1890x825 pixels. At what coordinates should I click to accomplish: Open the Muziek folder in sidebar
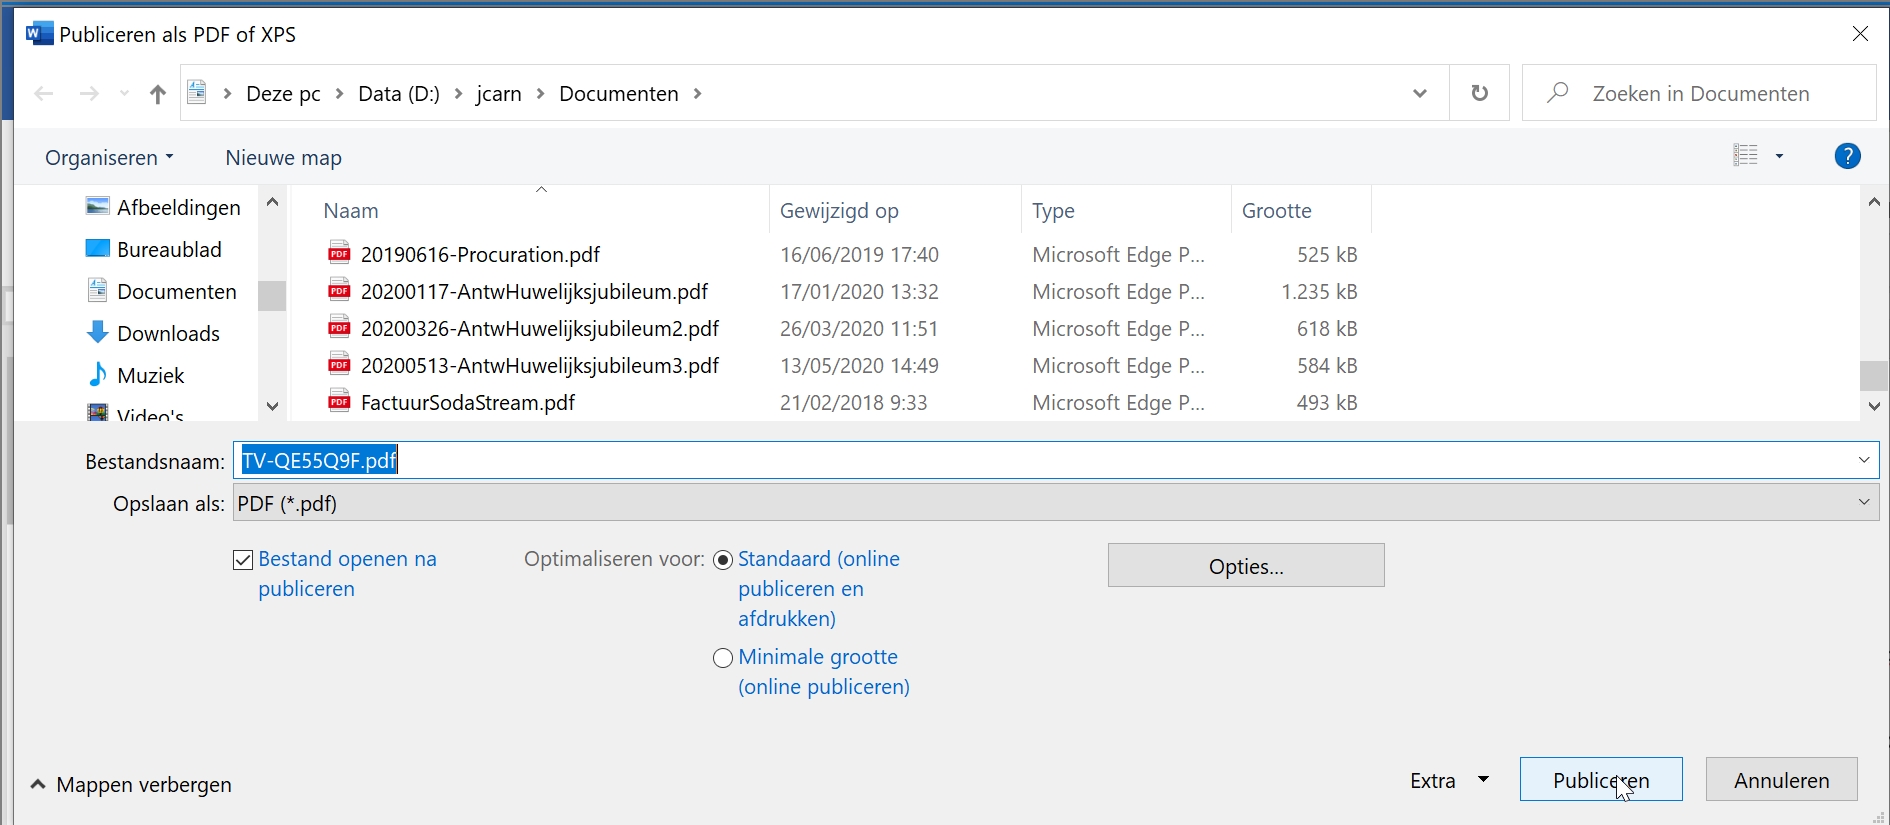click(150, 375)
